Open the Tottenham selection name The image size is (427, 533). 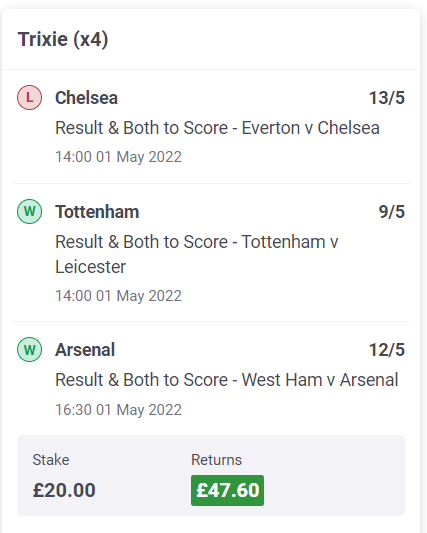[x=97, y=212]
